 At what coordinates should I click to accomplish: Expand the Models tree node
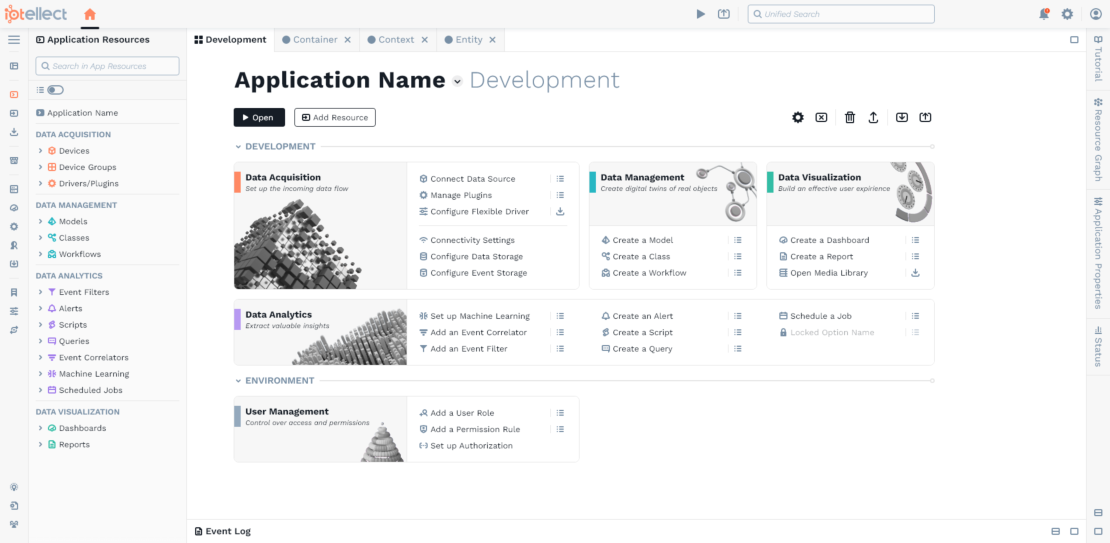pyautogui.click(x=40, y=222)
